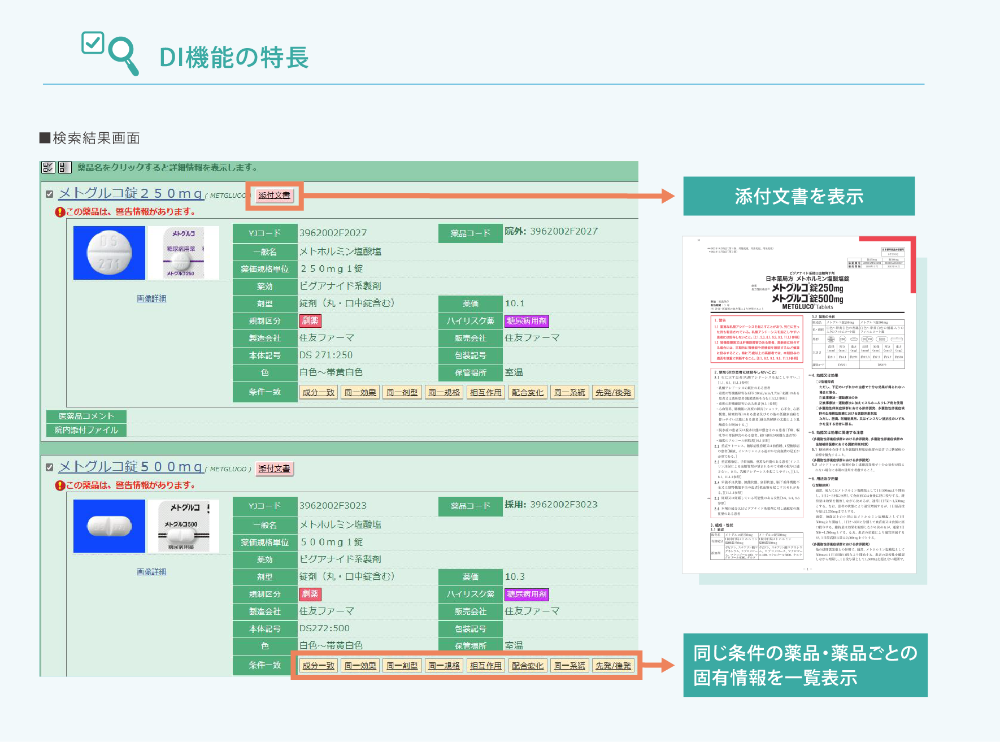The image size is (1000, 742).
Task: Click the red 劇薬 tag for 500mg
Action: point(310,594)
